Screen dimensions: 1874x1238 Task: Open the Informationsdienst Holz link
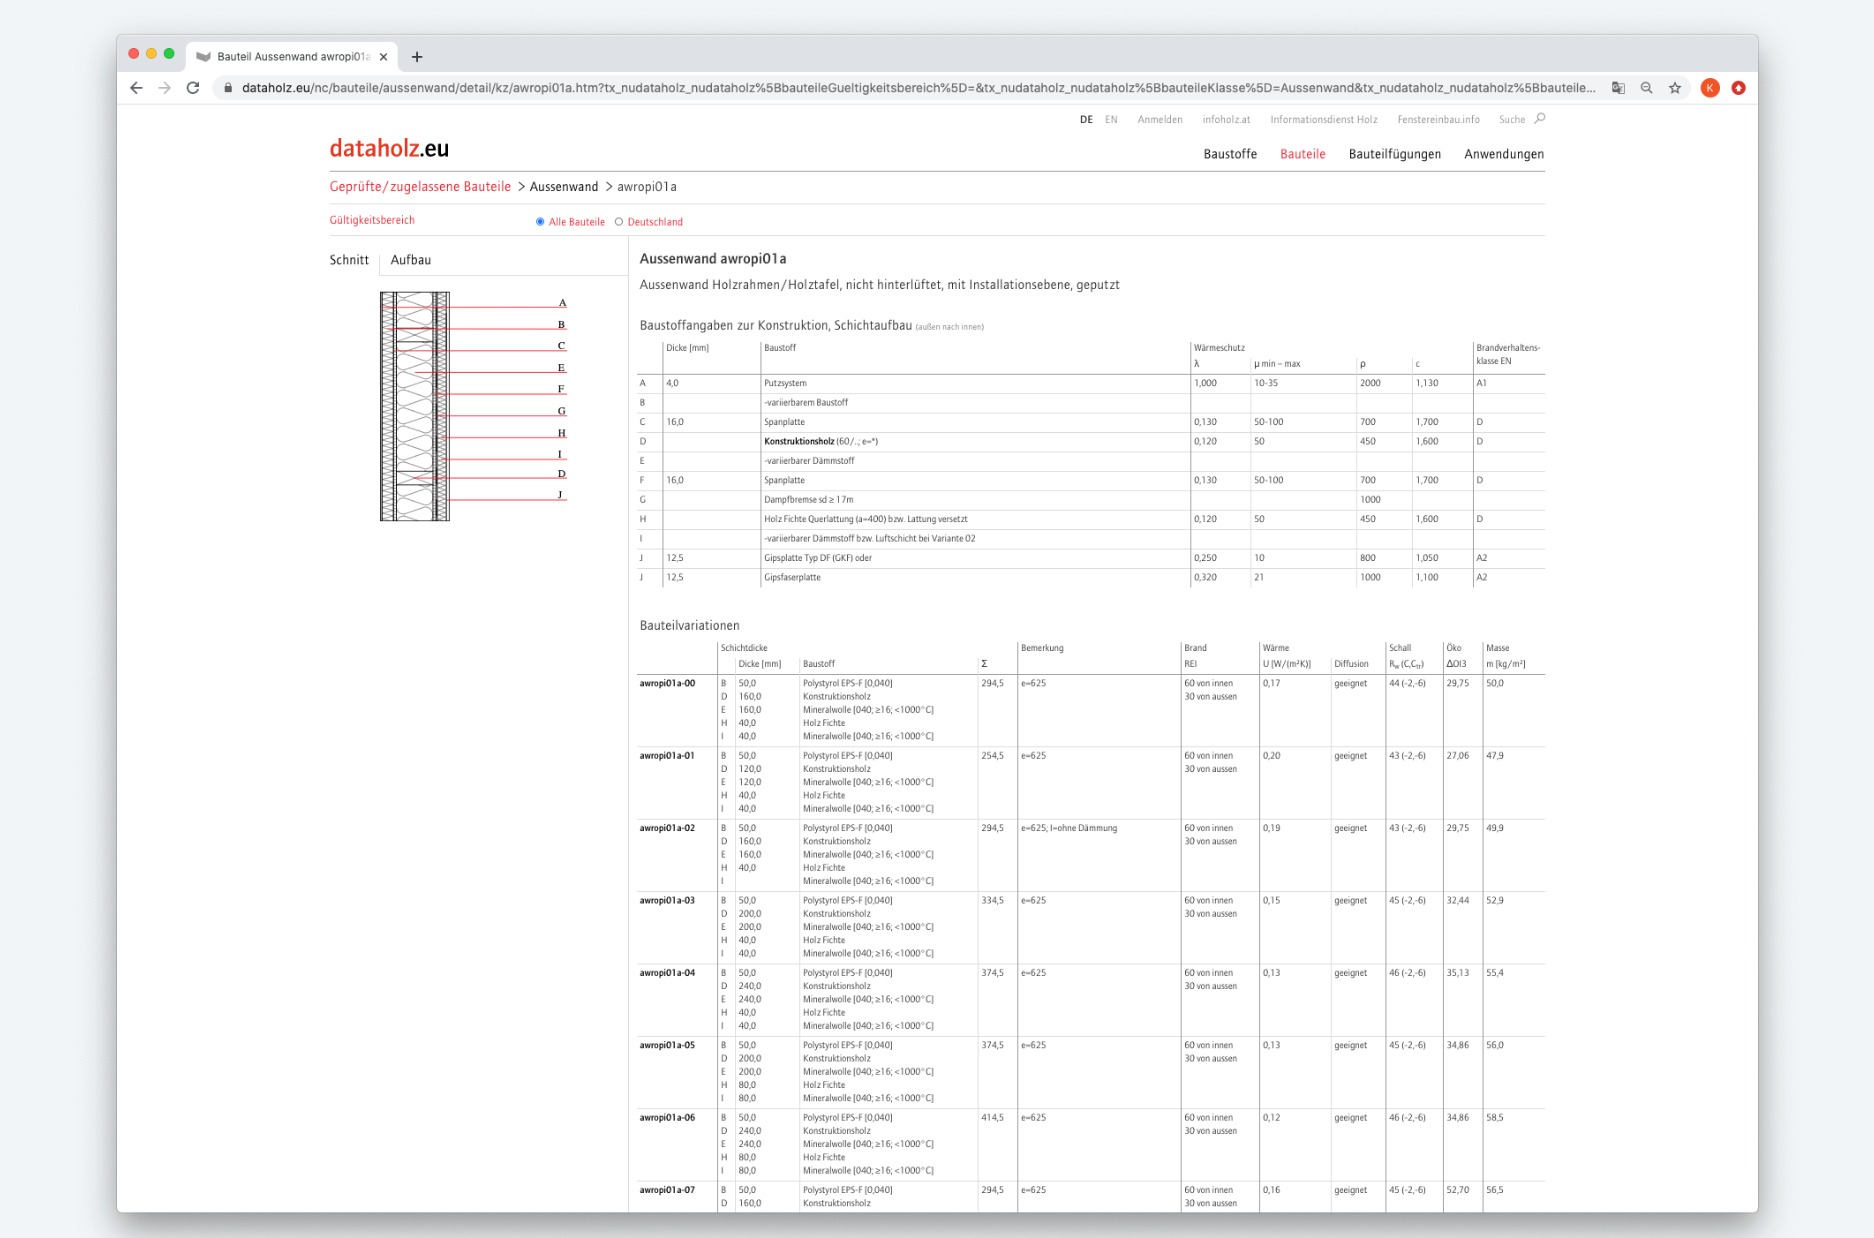pos(1324,119)
